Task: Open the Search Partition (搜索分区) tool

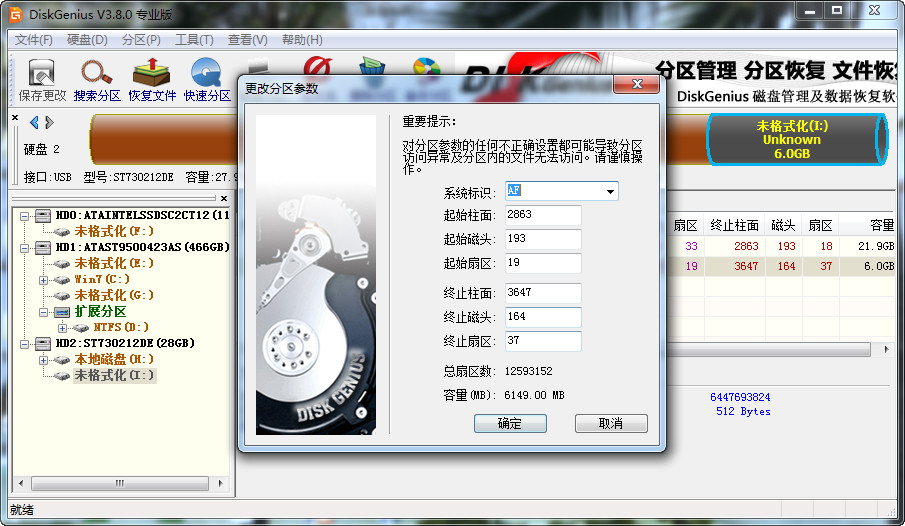Action: tap(96, 80)
